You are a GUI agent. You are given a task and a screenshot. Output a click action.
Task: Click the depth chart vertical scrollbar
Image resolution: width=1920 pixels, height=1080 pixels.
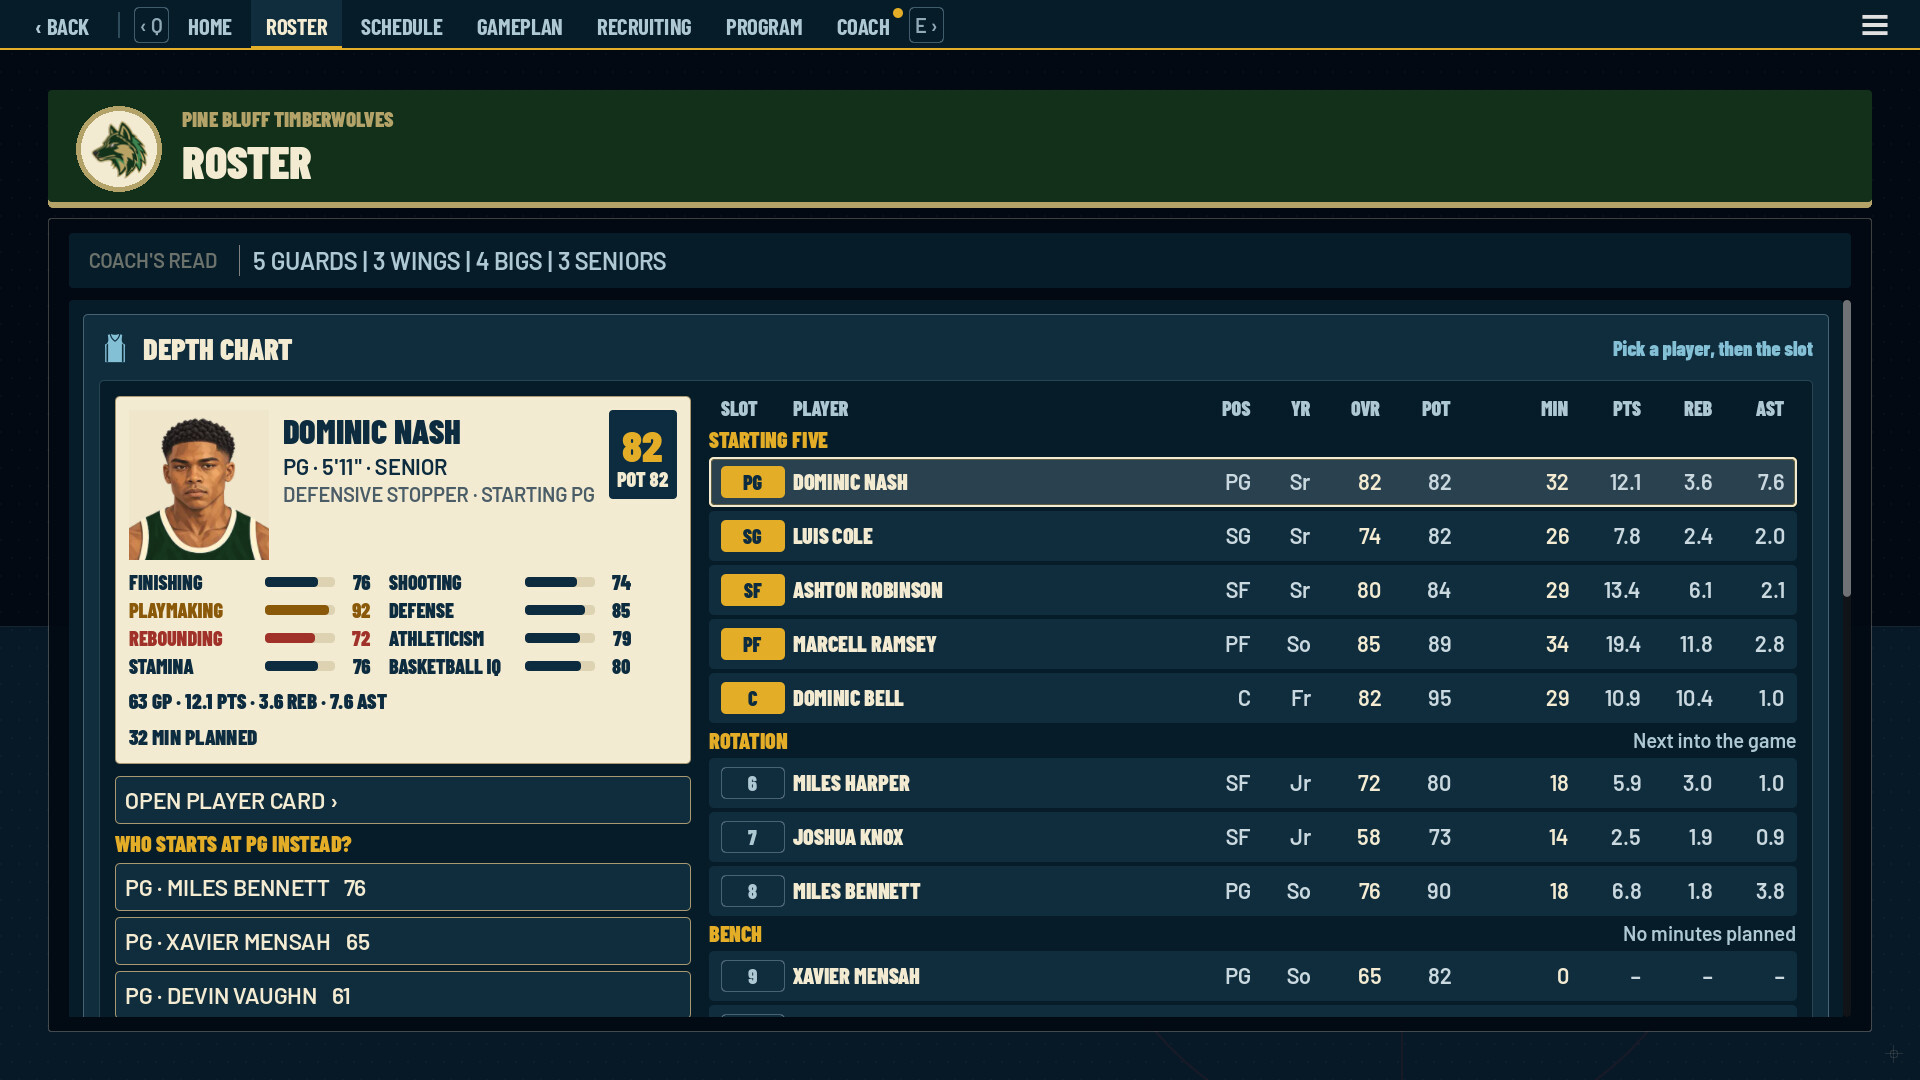pyautogui.click(x=1846, y=449)
